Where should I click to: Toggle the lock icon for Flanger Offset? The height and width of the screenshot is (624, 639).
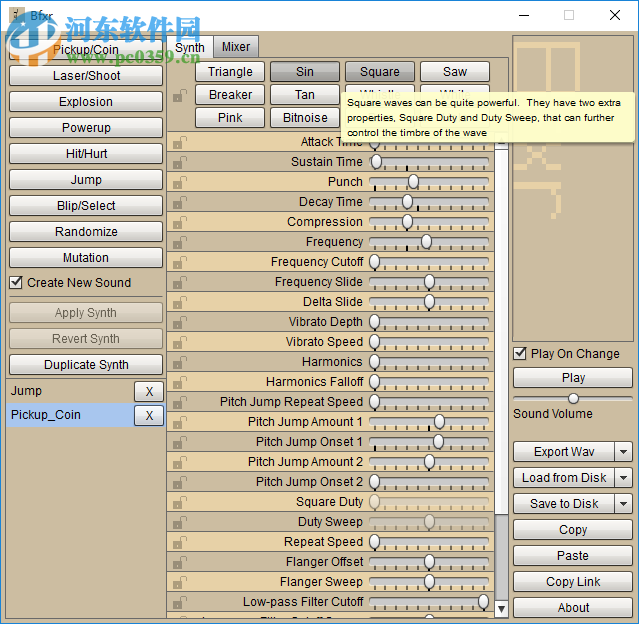[180, 562]
